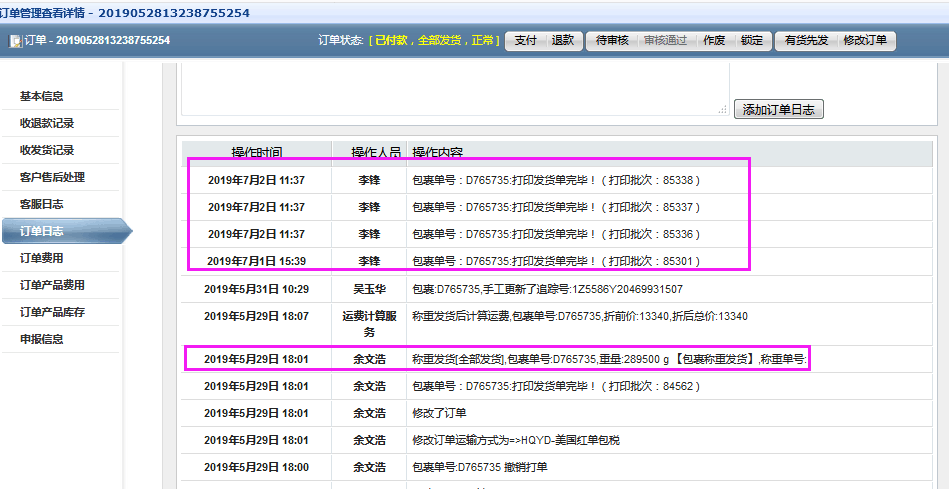Image resolution: width=949 pixels, height=489 pixels.
Task: Click the 2019年7月1日 15:39 timestamp
Action: click(x=257, y=261)
